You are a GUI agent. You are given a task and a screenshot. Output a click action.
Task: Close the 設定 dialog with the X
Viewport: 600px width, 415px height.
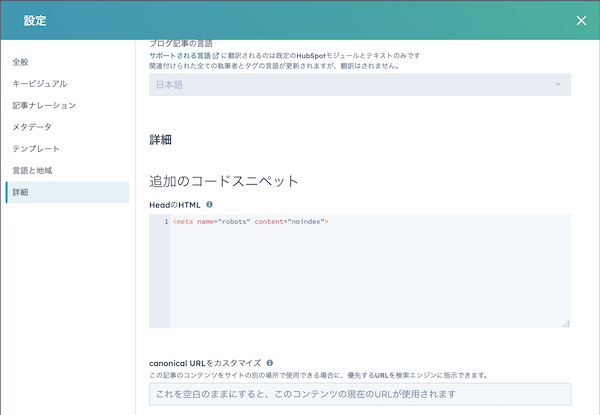pos(581,21)
